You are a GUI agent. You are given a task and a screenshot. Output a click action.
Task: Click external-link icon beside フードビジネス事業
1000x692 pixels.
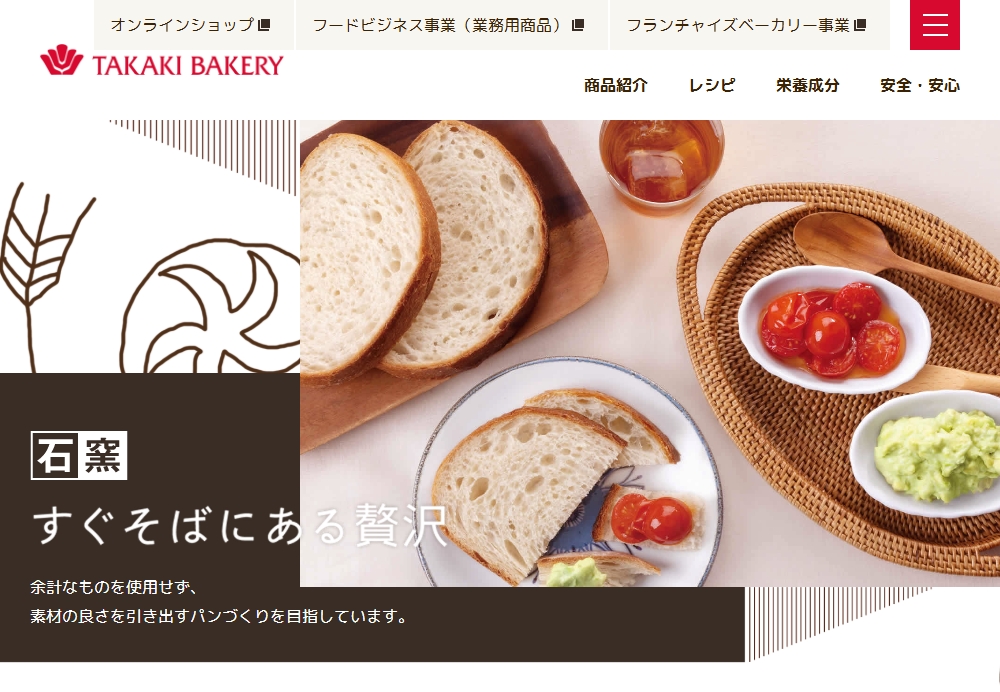pyautogui.click(x=578, y=26)
